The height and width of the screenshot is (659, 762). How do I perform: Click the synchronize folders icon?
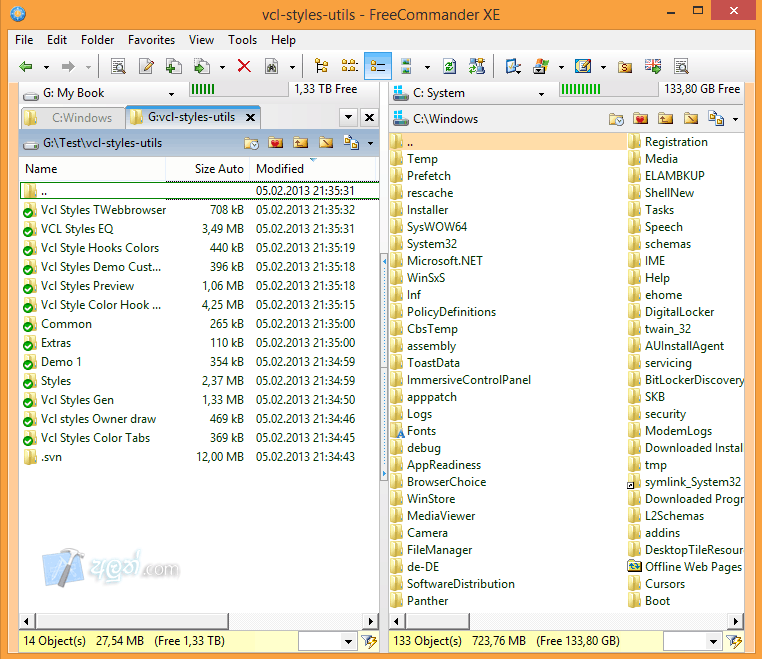477,66
